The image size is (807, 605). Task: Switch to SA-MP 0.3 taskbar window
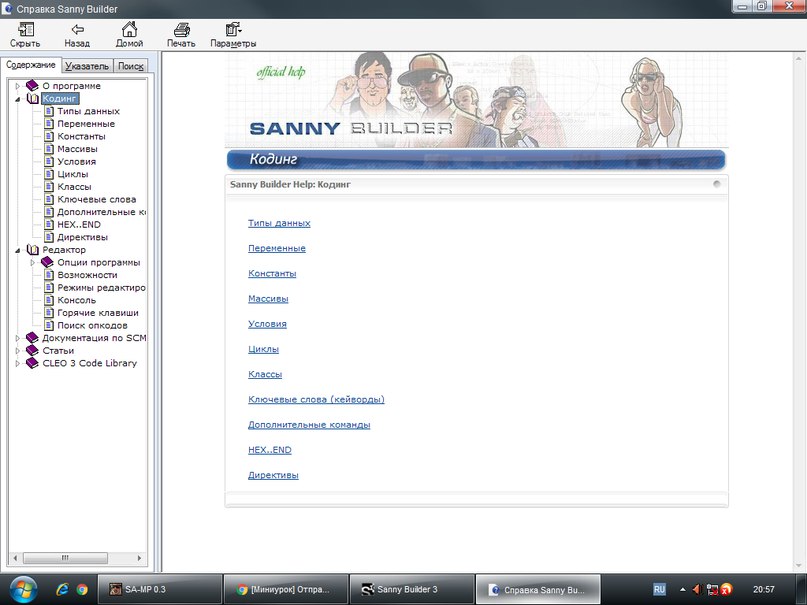[160, 590]
